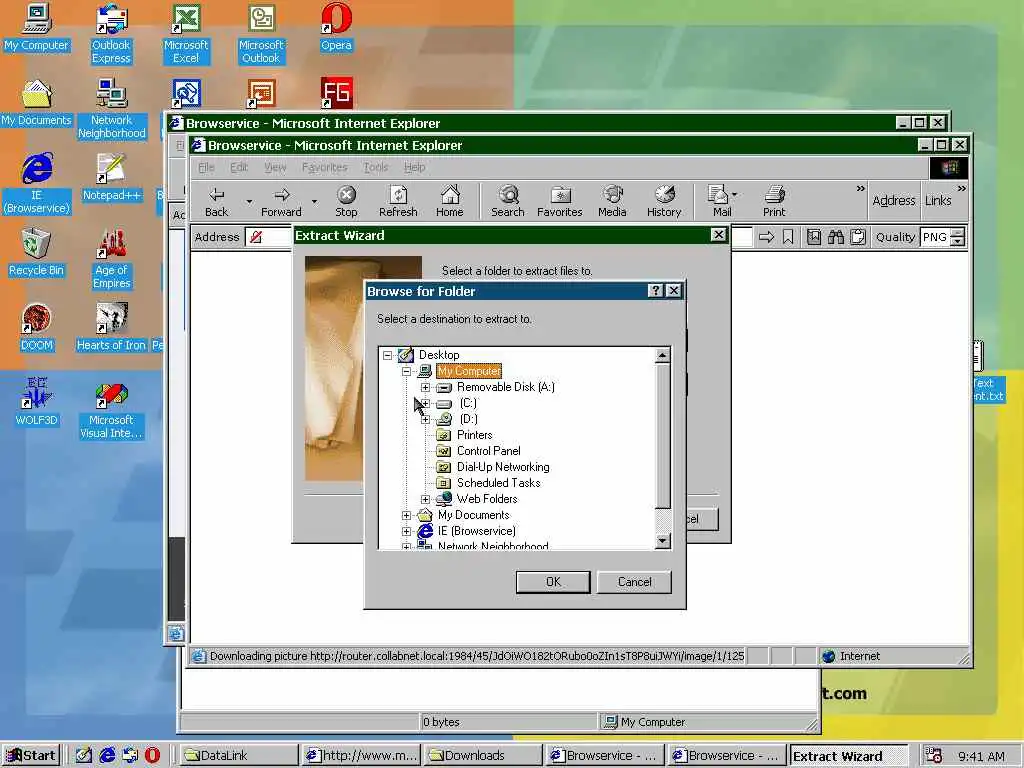Click the Go arrow icon

[x=767, y=237]
